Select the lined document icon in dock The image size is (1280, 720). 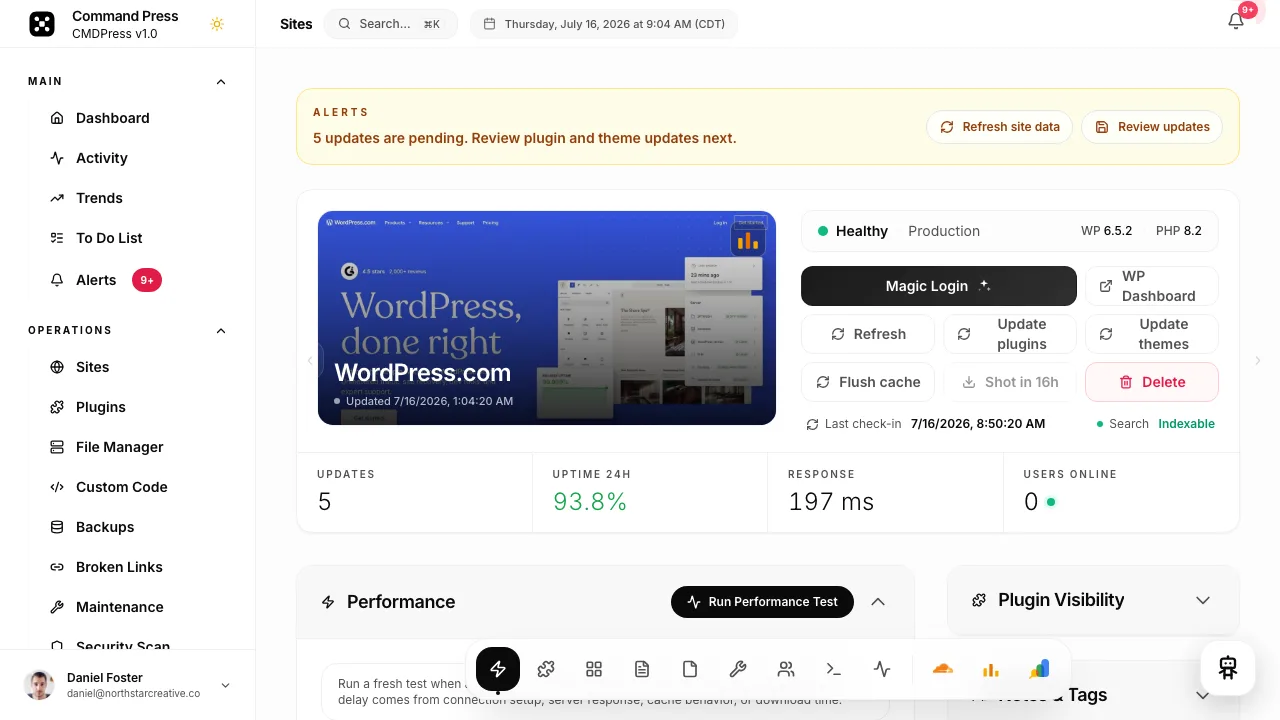642,669
